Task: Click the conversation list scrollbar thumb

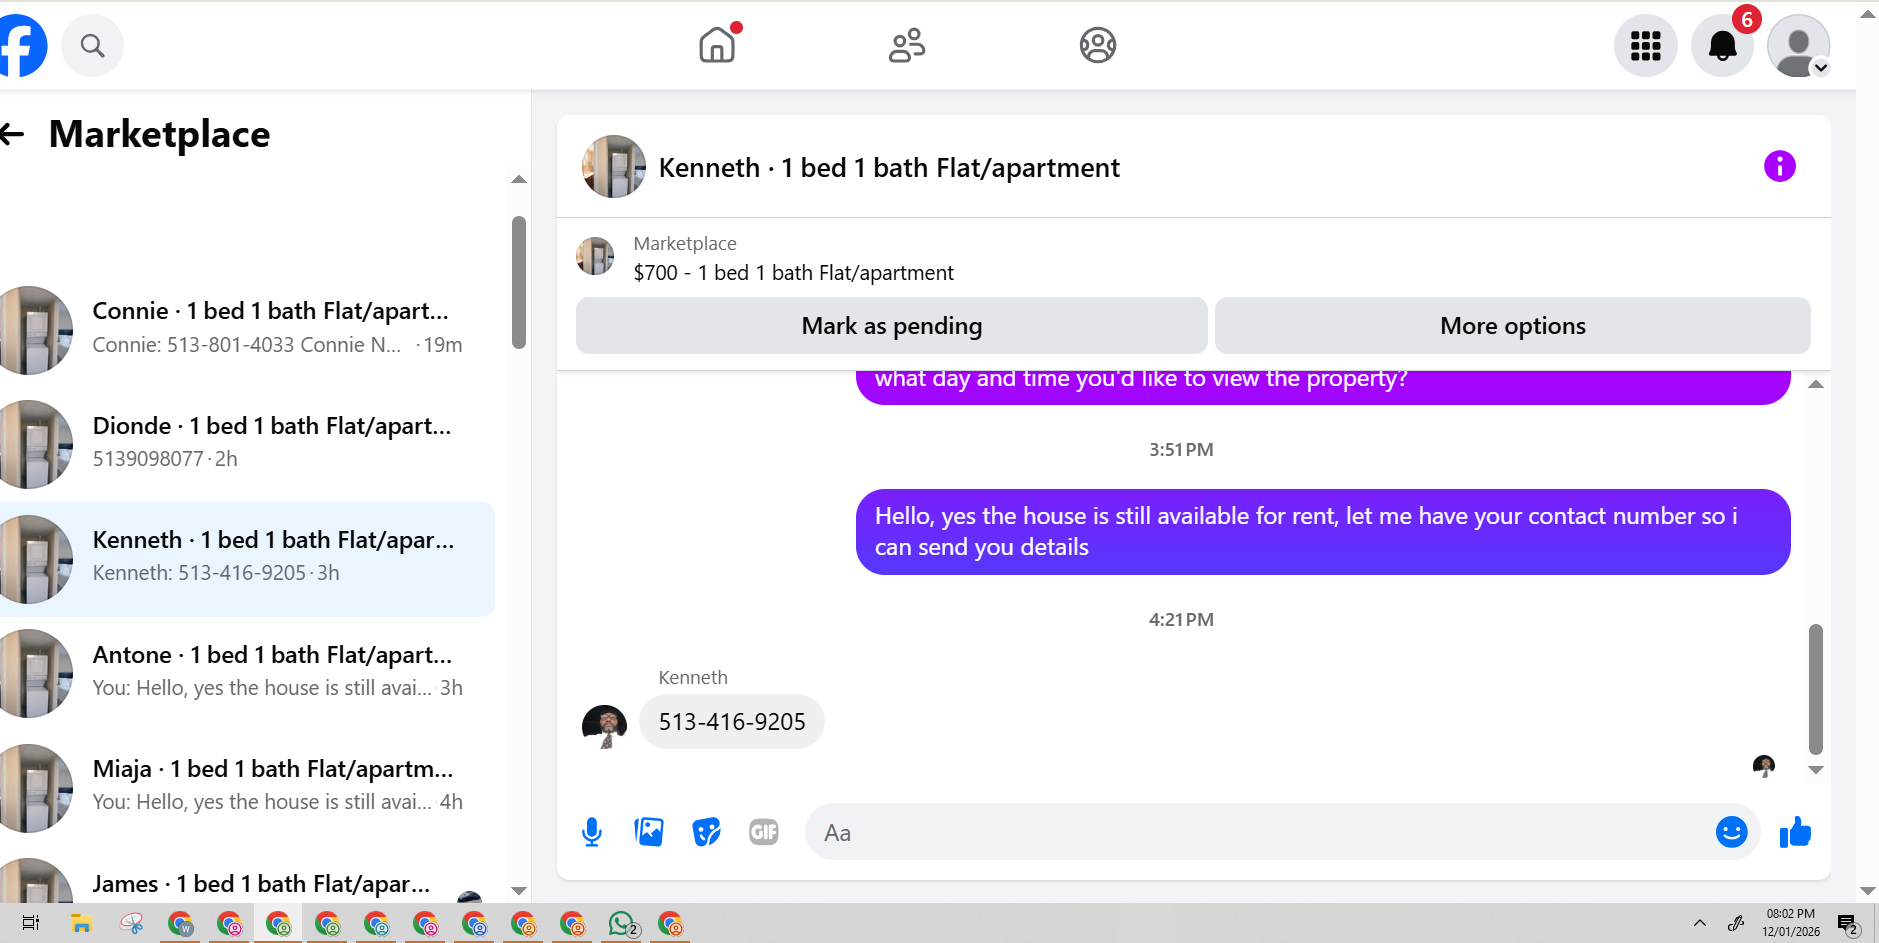Action: (x=518, y=282)
